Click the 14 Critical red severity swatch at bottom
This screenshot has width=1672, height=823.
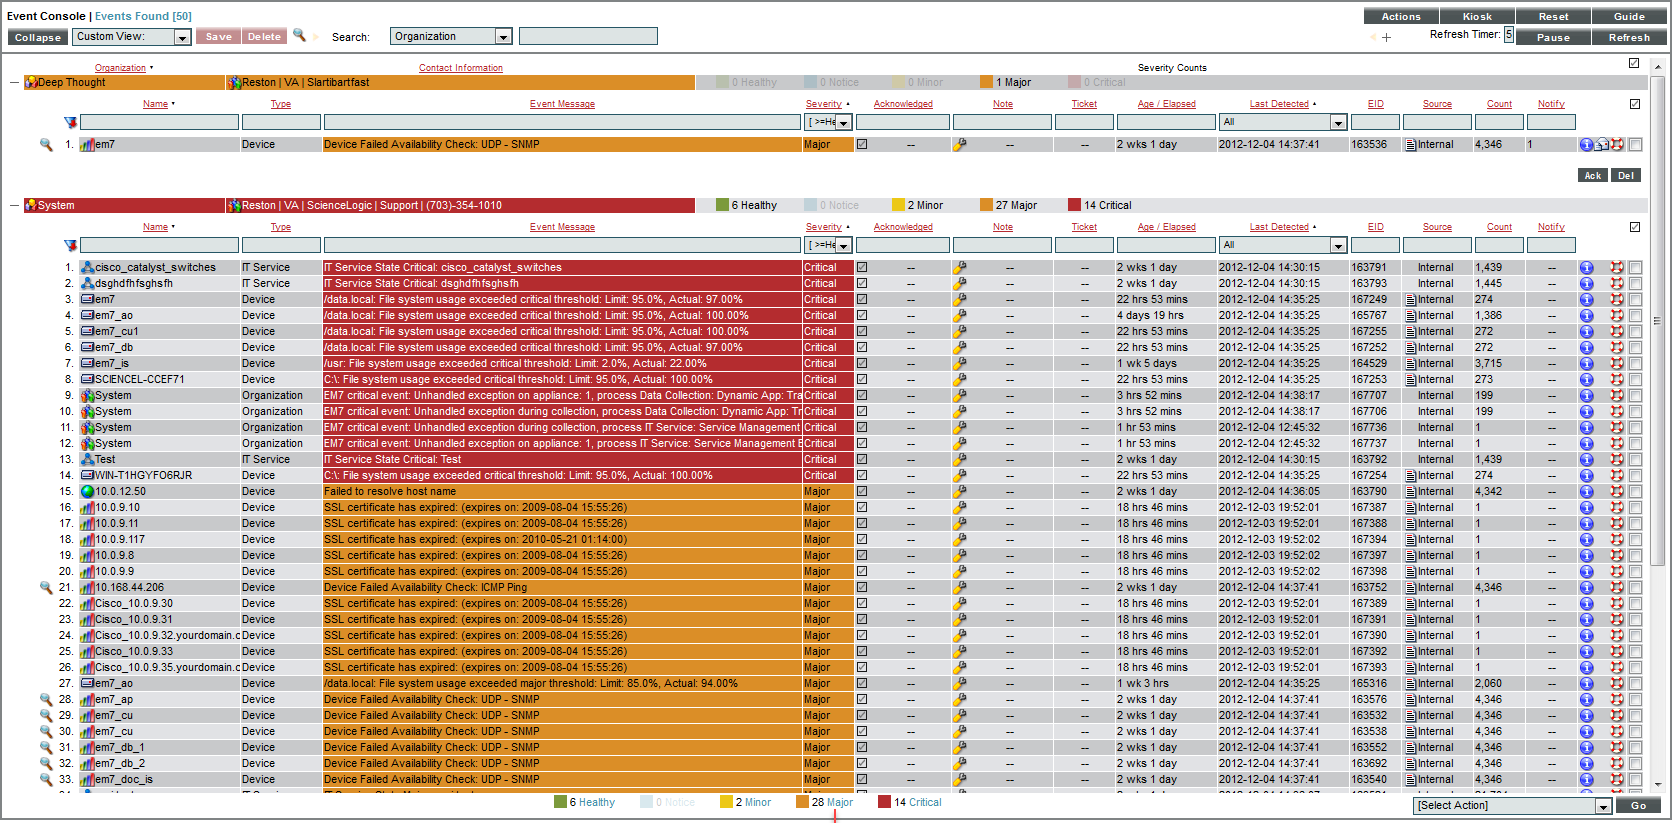point(884,802)
